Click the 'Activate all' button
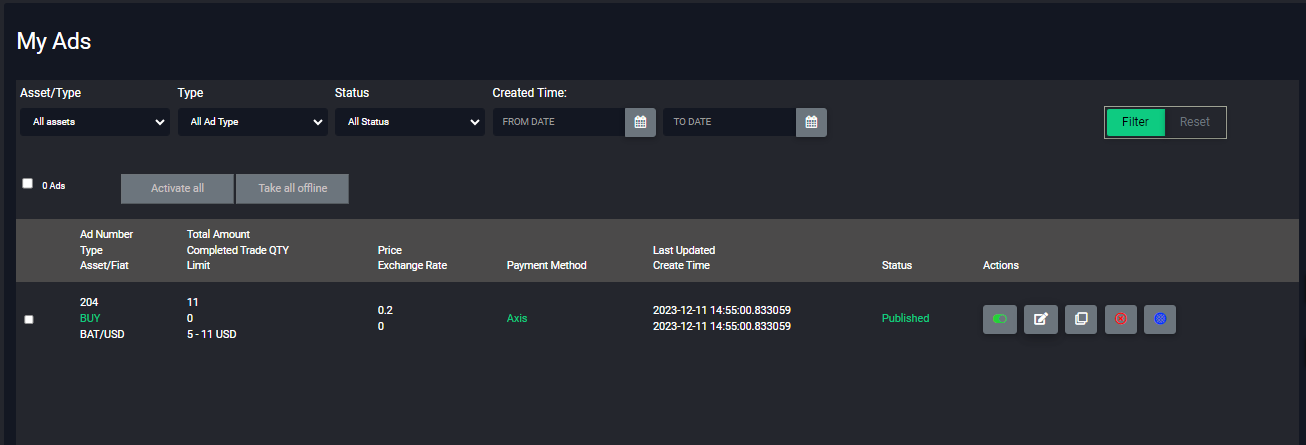Viewport: 1306px width, 445px height. 177,189
